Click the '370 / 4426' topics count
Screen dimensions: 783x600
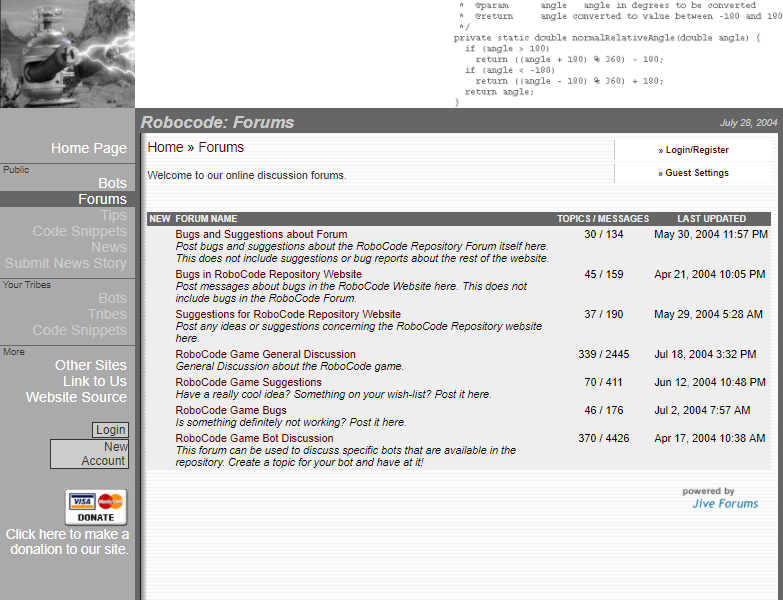604,438
